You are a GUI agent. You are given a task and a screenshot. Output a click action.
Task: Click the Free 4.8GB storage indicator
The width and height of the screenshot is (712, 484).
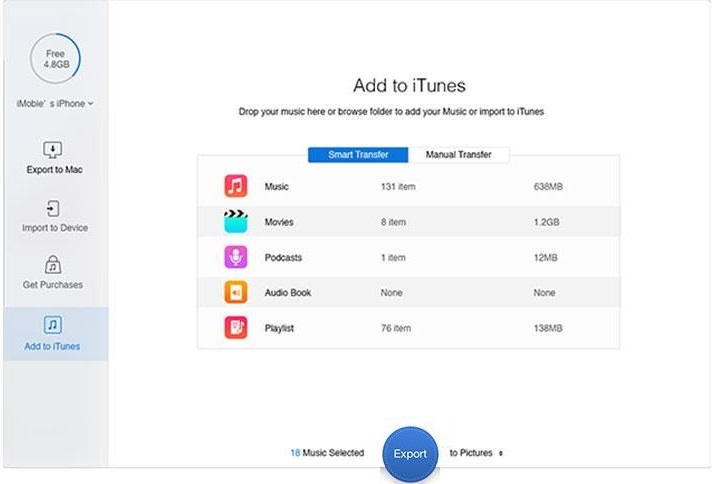click(x=55, y=59)
